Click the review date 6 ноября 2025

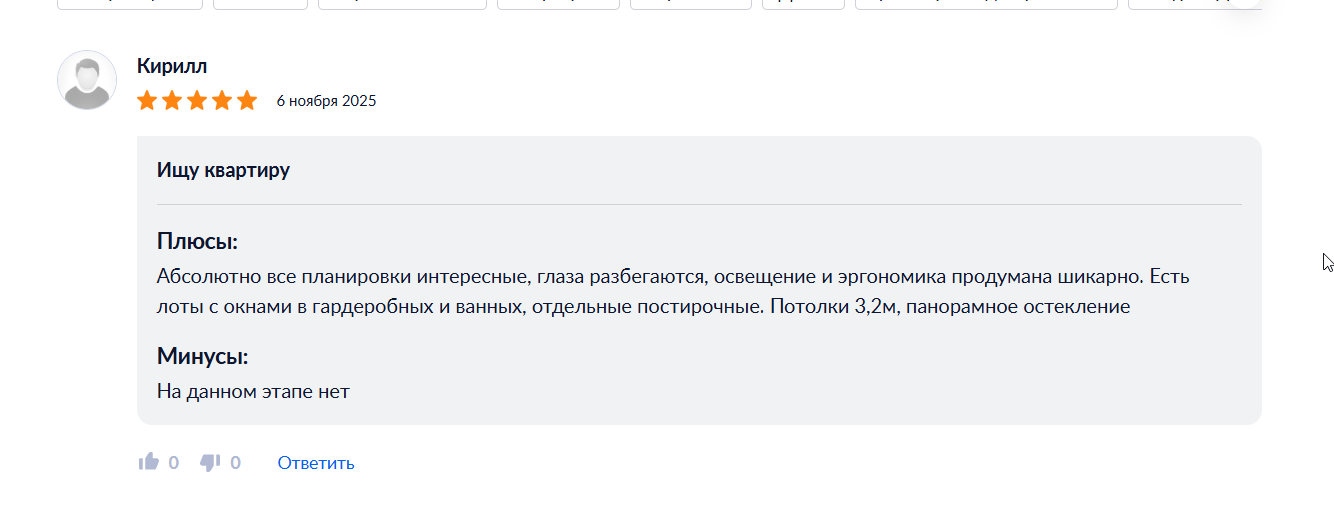point(326,101)
